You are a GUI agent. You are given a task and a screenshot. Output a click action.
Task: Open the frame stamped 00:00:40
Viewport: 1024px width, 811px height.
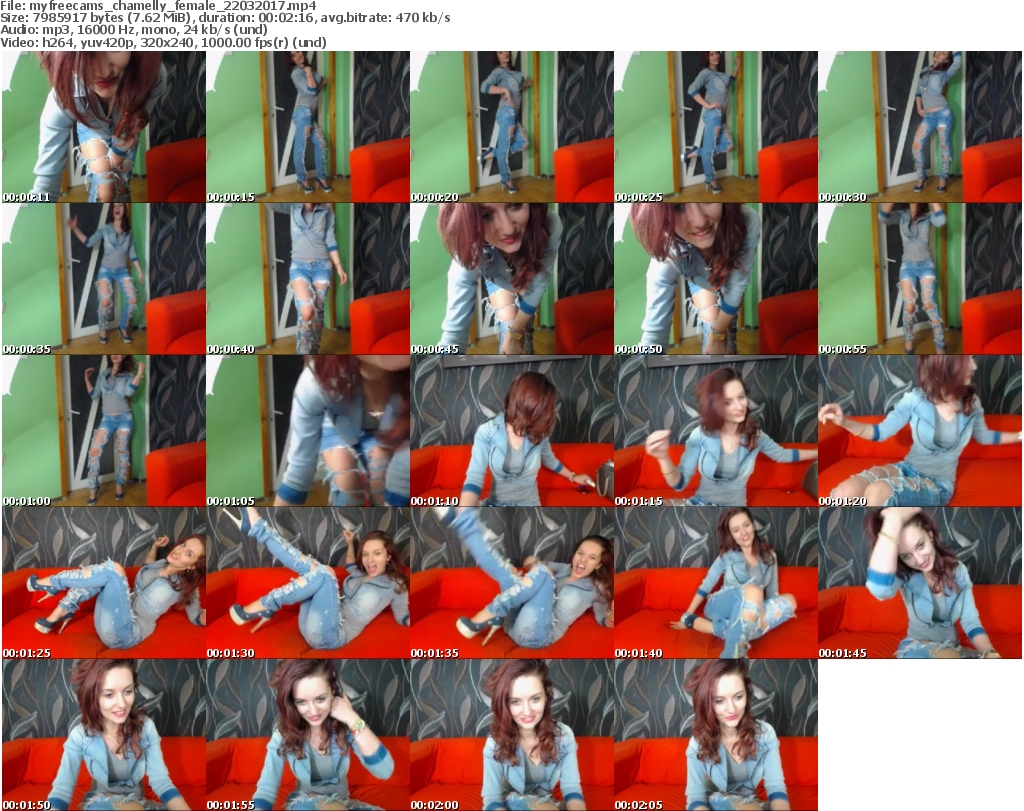pyautogui.click(x=308, y=279)
